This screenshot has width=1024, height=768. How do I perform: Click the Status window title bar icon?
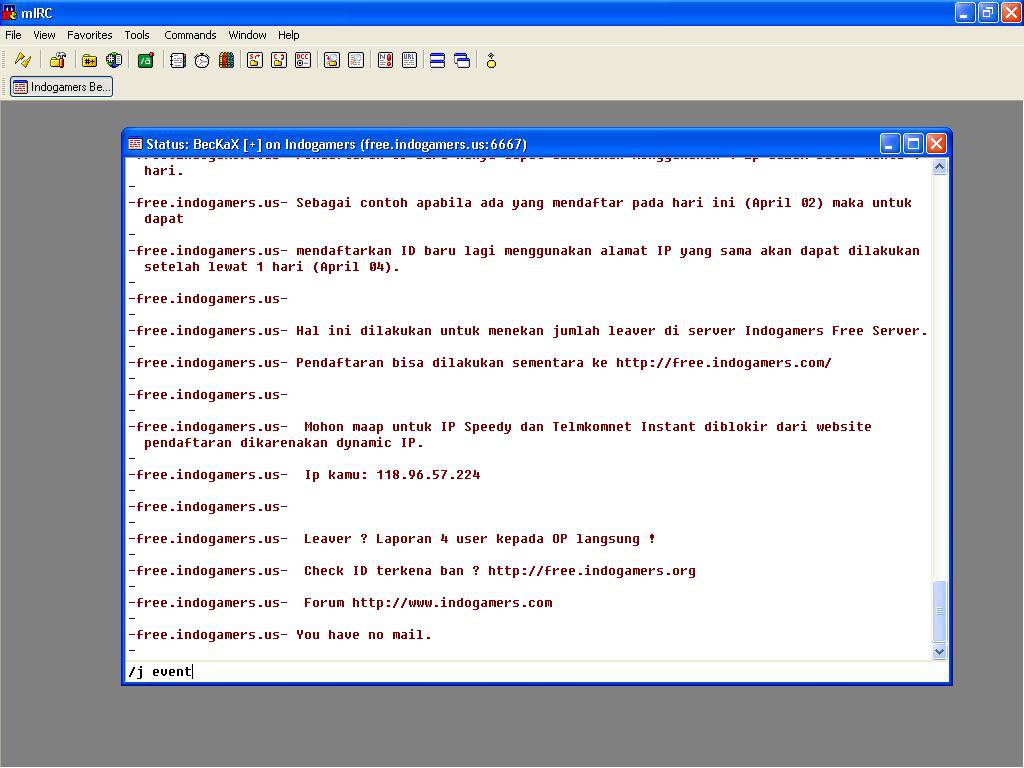point(135,144)
